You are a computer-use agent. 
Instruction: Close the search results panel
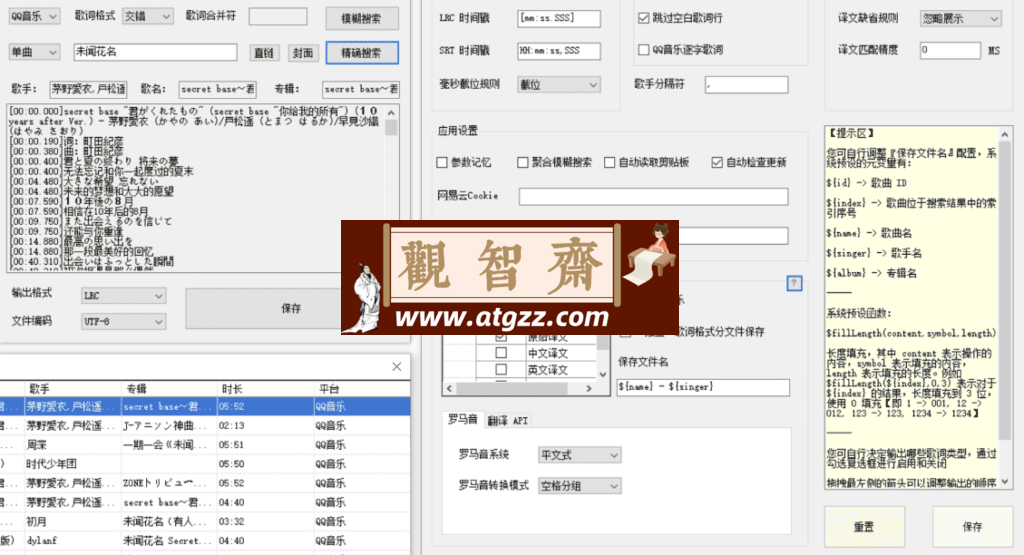pos(396,367)
